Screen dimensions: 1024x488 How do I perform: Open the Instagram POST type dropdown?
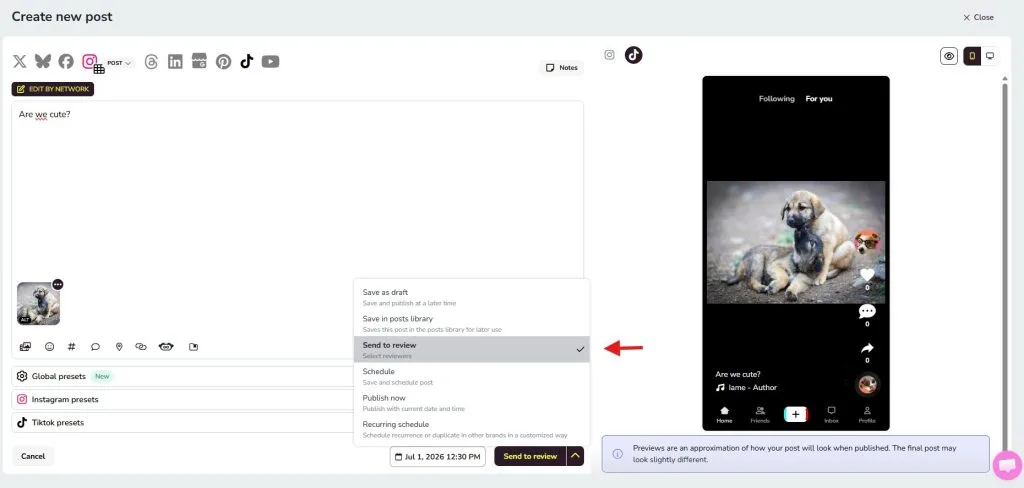point(120,63)
